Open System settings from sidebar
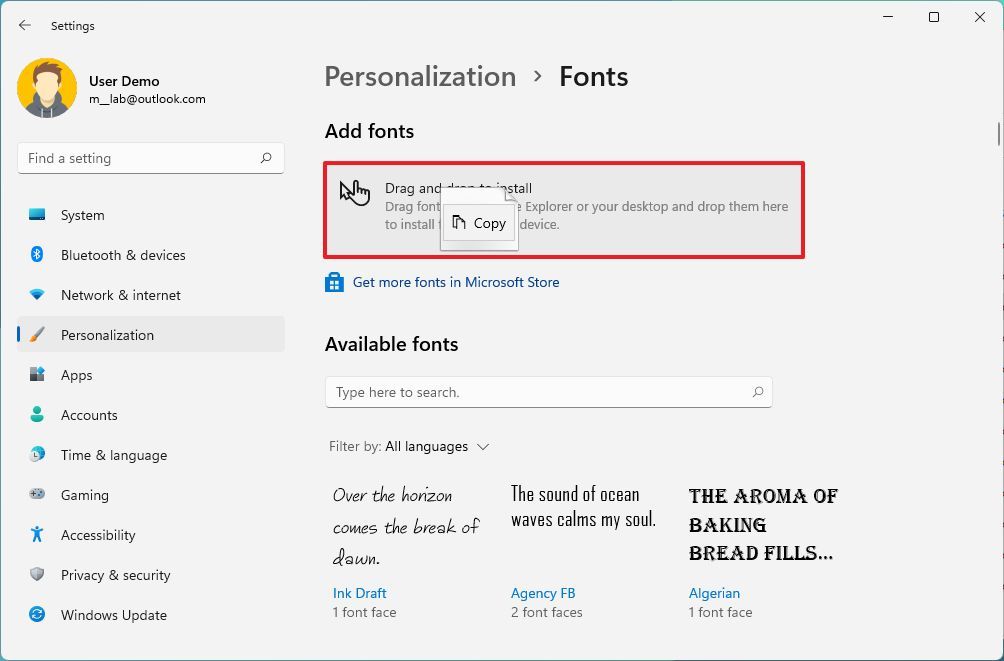Viewport: 1004px width, 661px height. (82, 215)
